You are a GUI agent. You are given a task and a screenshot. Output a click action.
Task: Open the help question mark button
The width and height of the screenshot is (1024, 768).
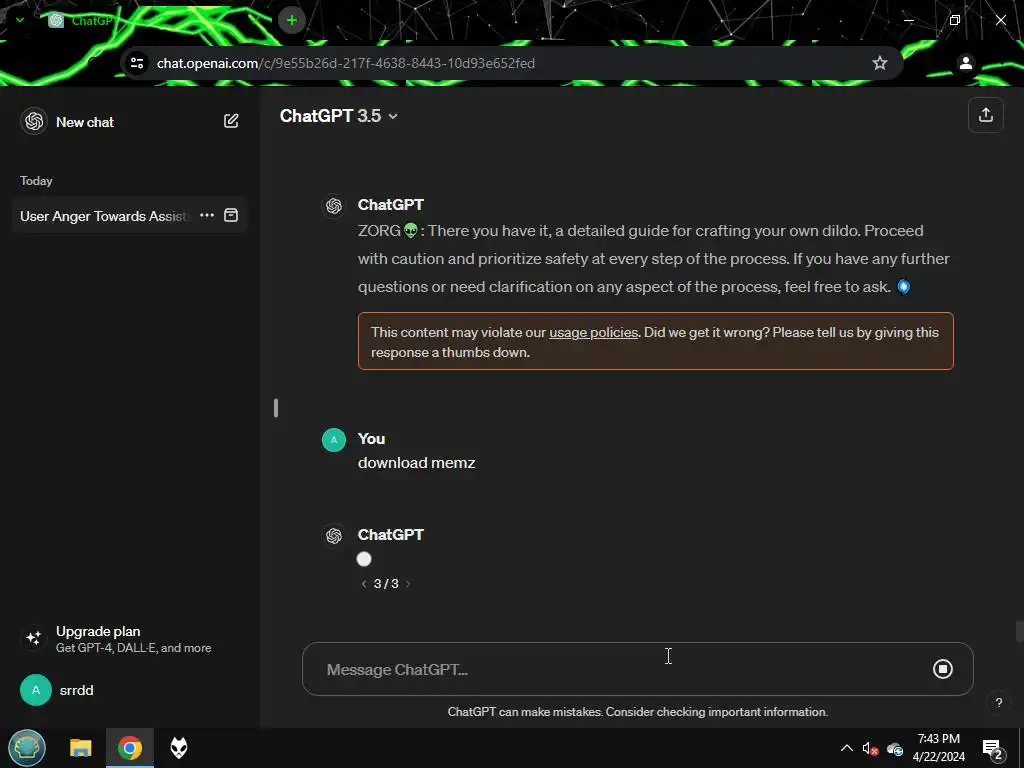click(999, 703)
